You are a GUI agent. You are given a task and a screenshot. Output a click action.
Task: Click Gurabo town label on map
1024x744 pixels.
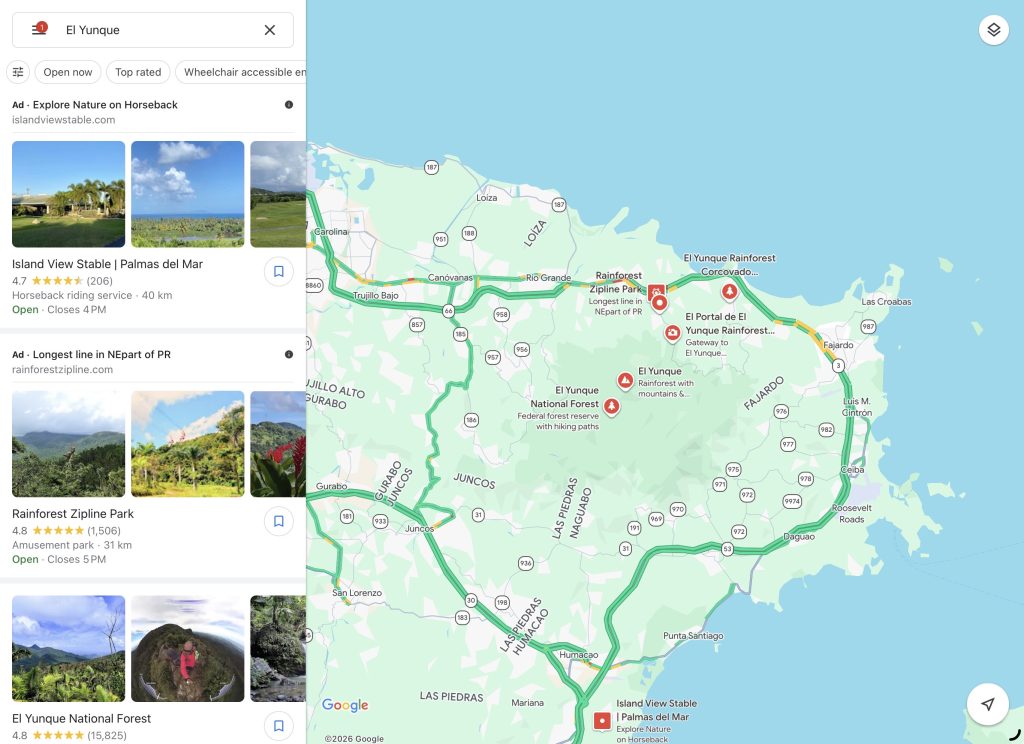click(x=332, y=486)
